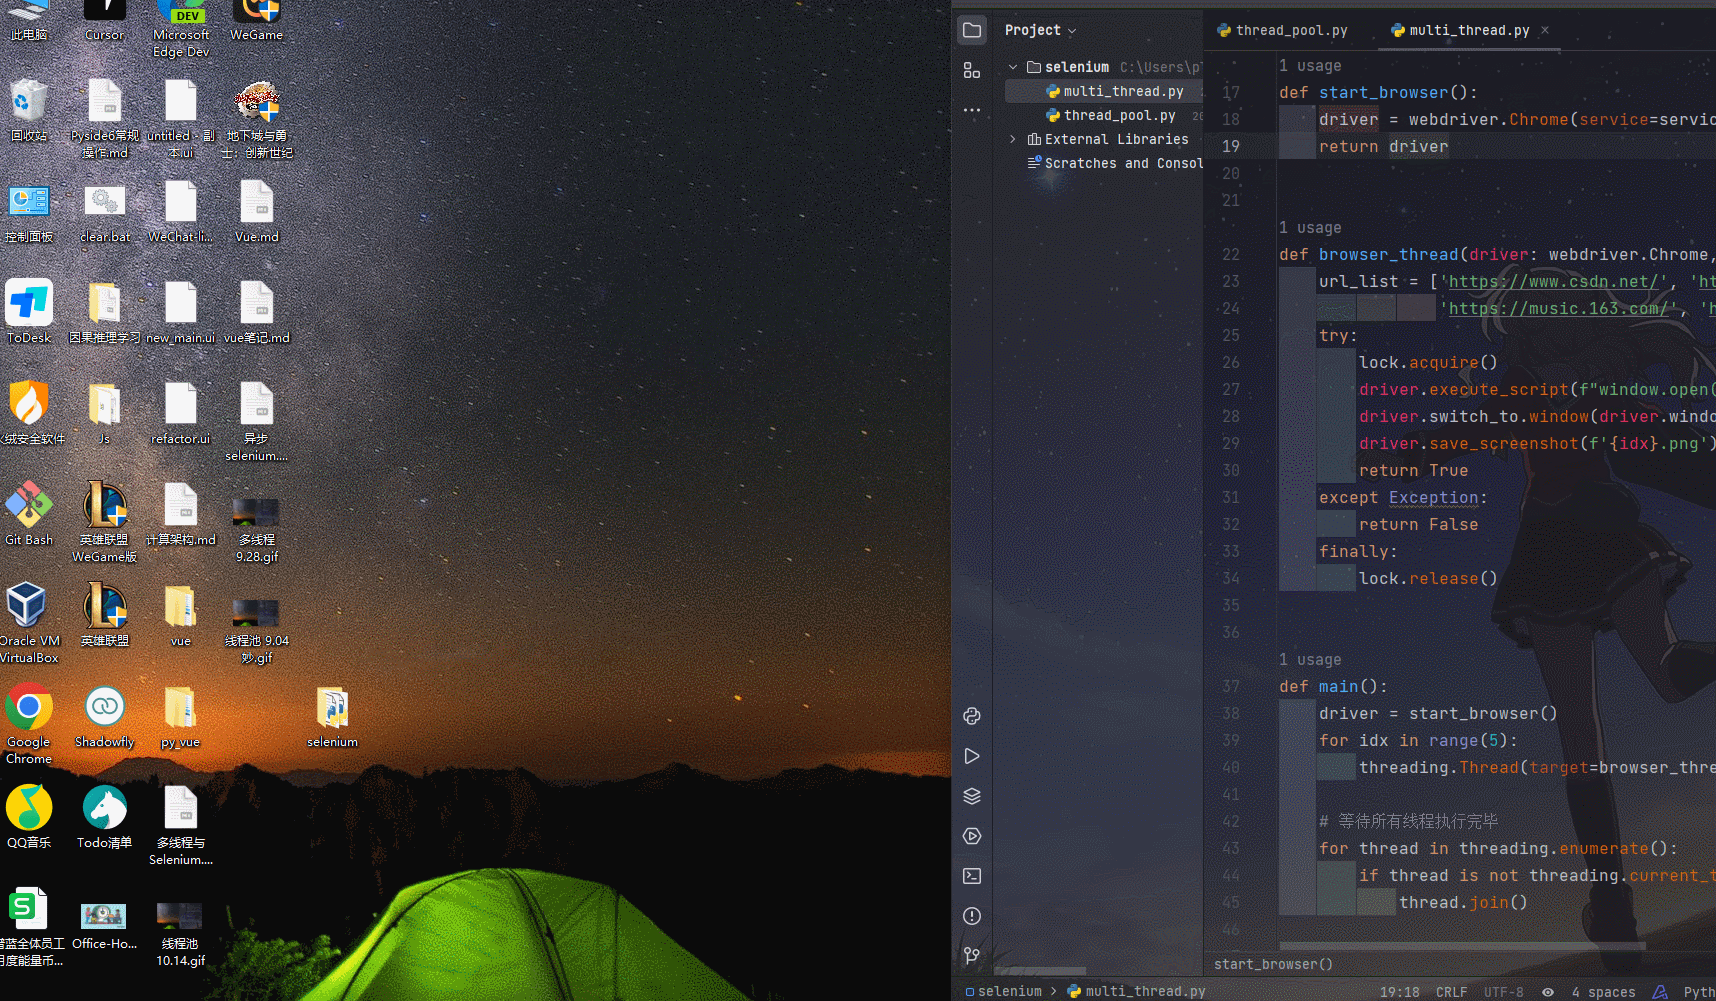Collapse the selenium project folder
Viewport: 1716px width, 1001px height.
(x=1013, y=67)
